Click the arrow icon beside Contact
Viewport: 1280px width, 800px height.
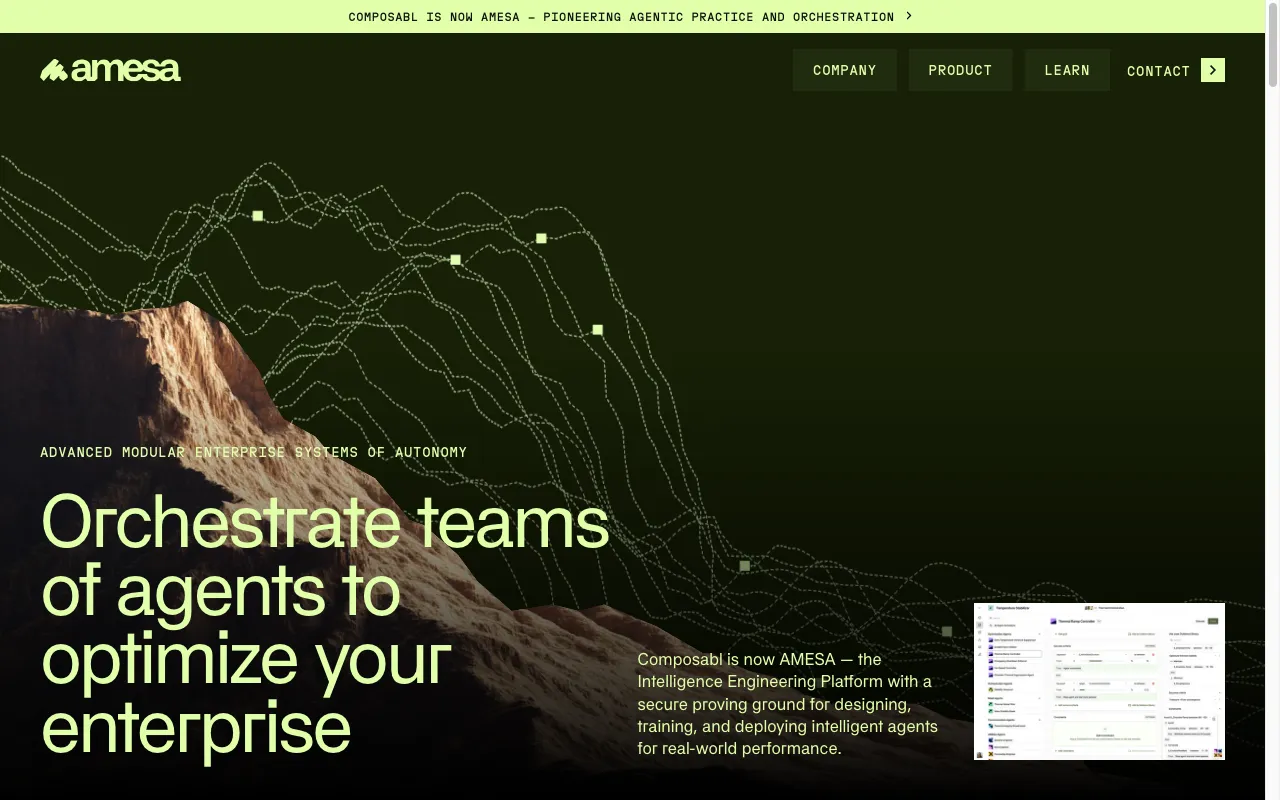1213,70
